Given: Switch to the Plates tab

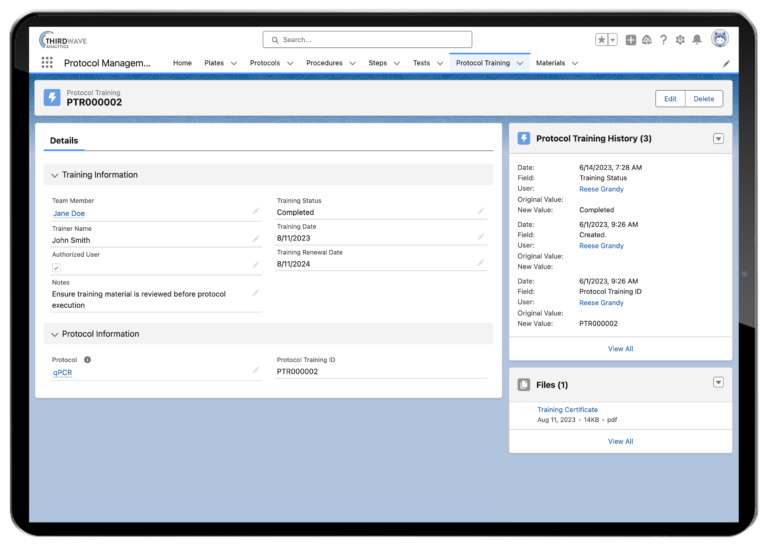Looking at the screenshot, I should pos(214,63).
